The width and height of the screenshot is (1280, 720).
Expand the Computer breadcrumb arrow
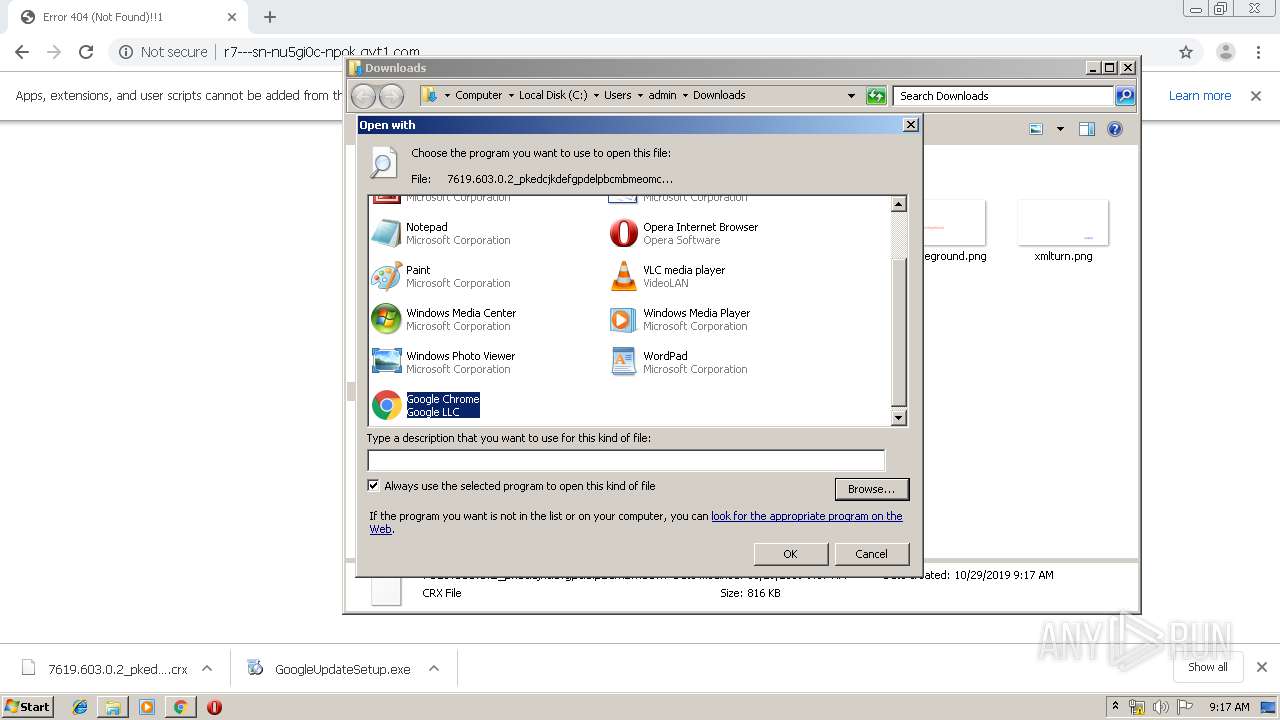510,96
